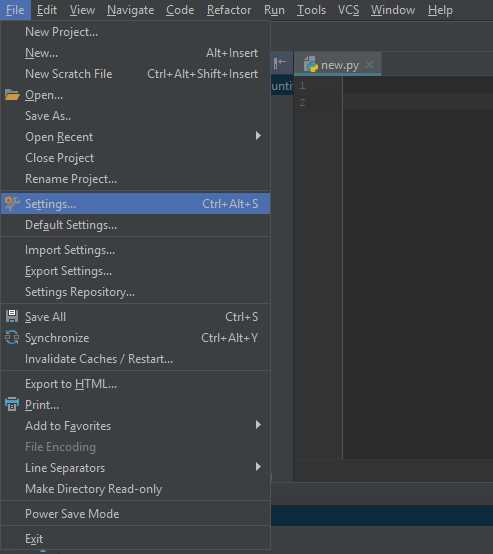
Task: Select the new.py editor tab
Action: point(338,65)
